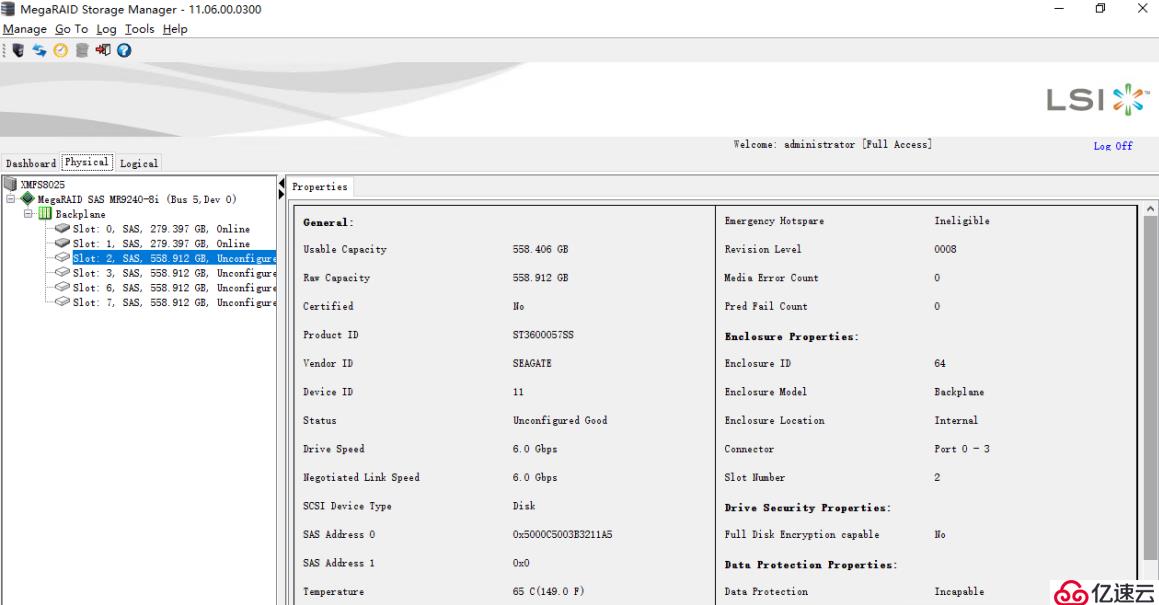1159x605 pixels.
Task: Select MegaRAID SAS MR9240-8i controller node
Action: [137, 199]
